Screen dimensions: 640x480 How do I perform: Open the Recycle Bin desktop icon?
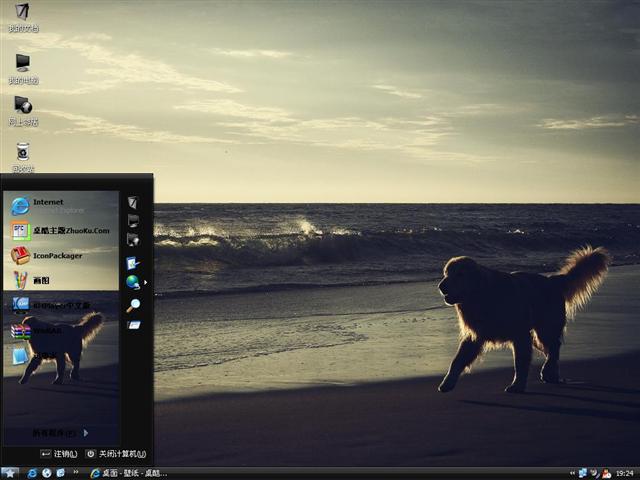(22, 154)
